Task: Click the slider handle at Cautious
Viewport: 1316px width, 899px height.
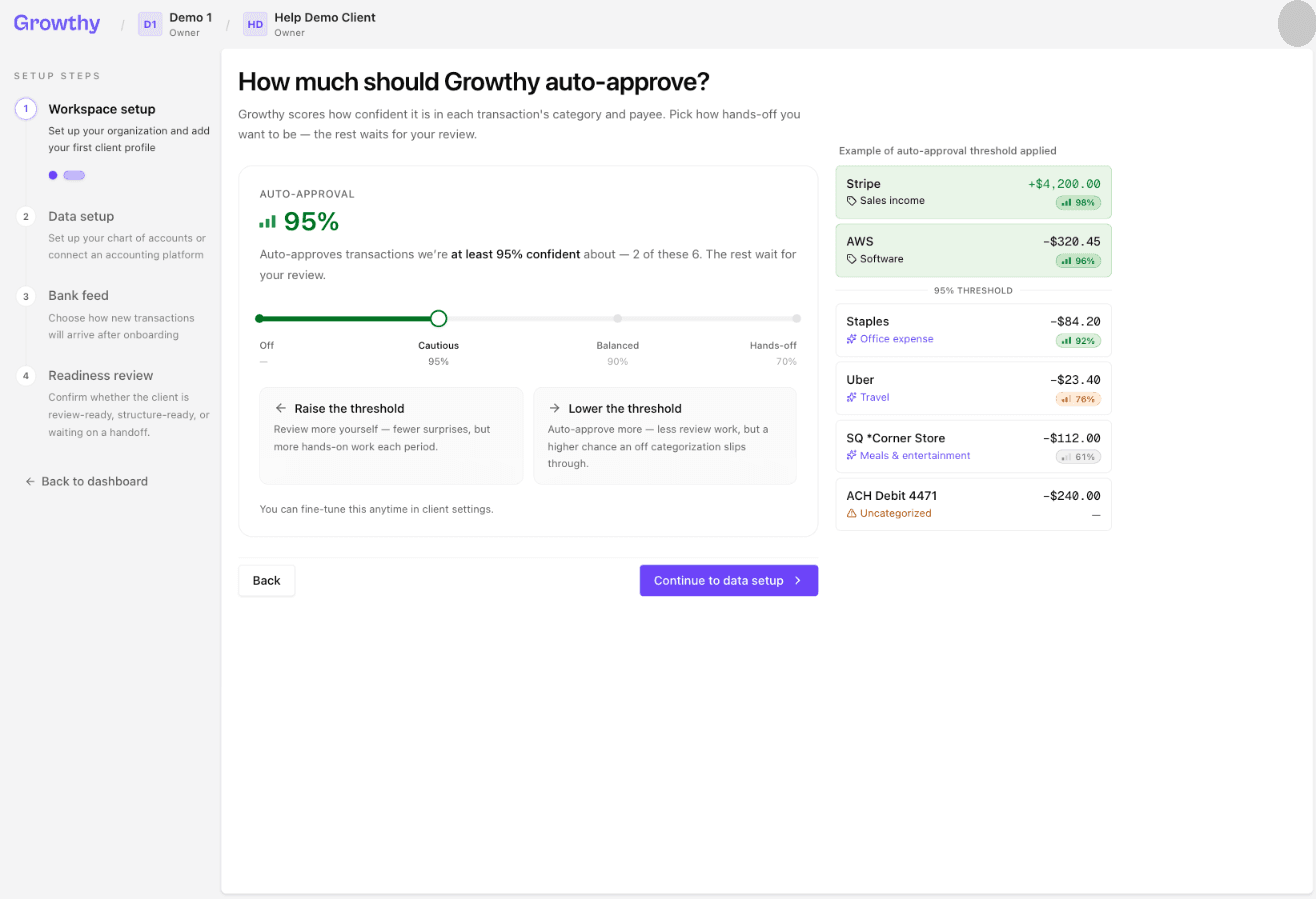Action: point(438,319)
